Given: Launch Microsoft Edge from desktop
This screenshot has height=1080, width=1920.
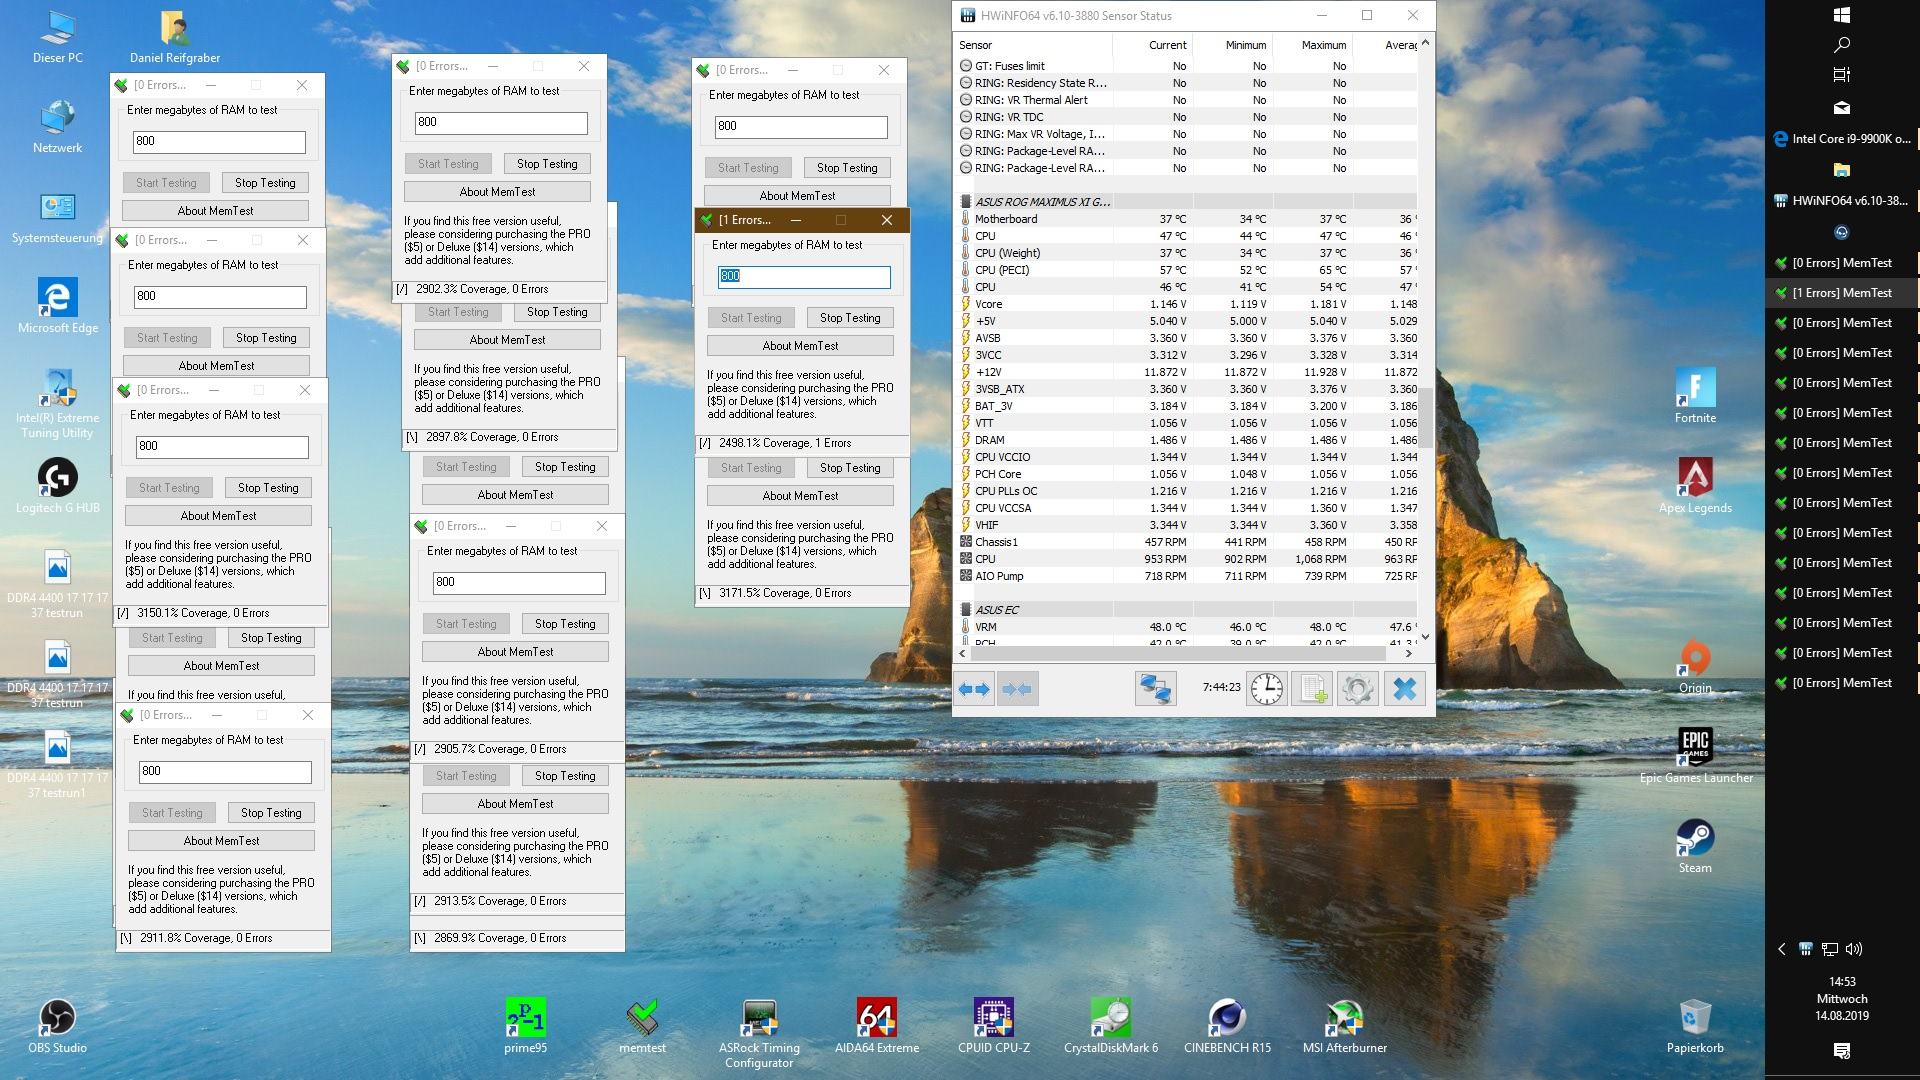Looking at the screenshot, I should tap(57, 307).
